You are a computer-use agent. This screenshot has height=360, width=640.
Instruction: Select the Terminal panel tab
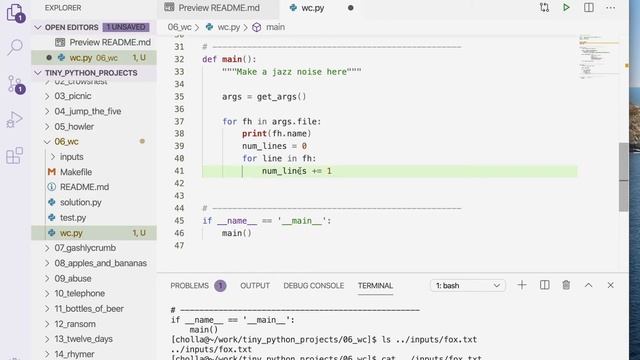pos(375,286)
